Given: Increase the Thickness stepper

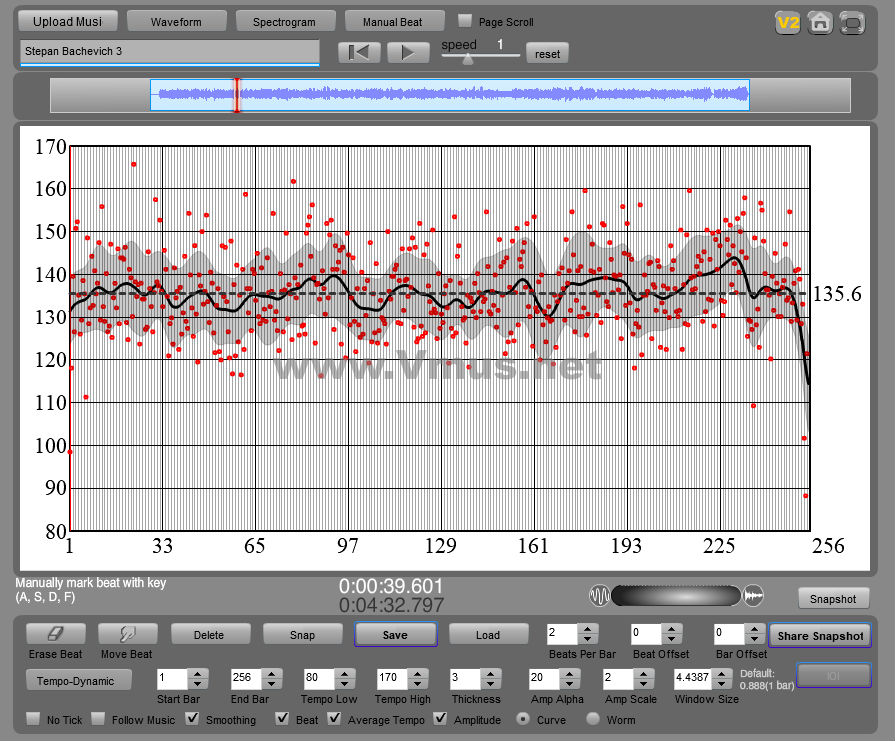Looking at the screenshot, I should [x=491, y=674].
